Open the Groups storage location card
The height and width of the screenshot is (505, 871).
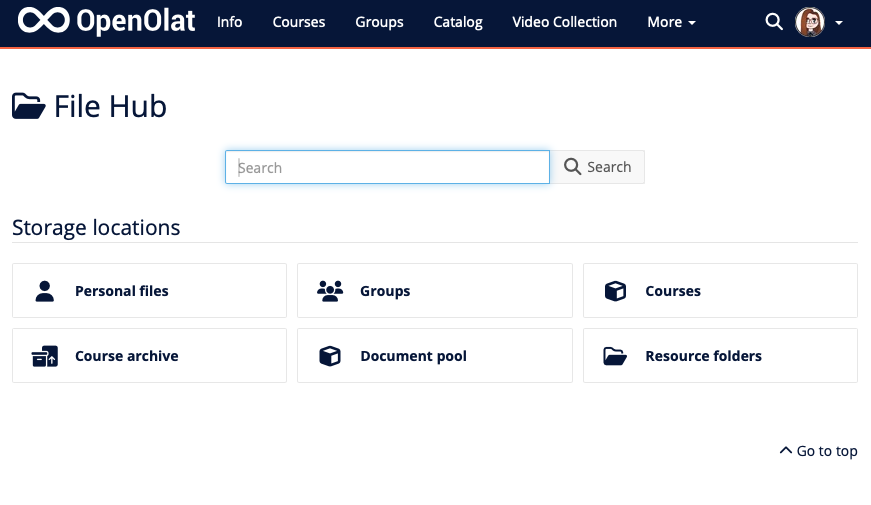(434, 291)
